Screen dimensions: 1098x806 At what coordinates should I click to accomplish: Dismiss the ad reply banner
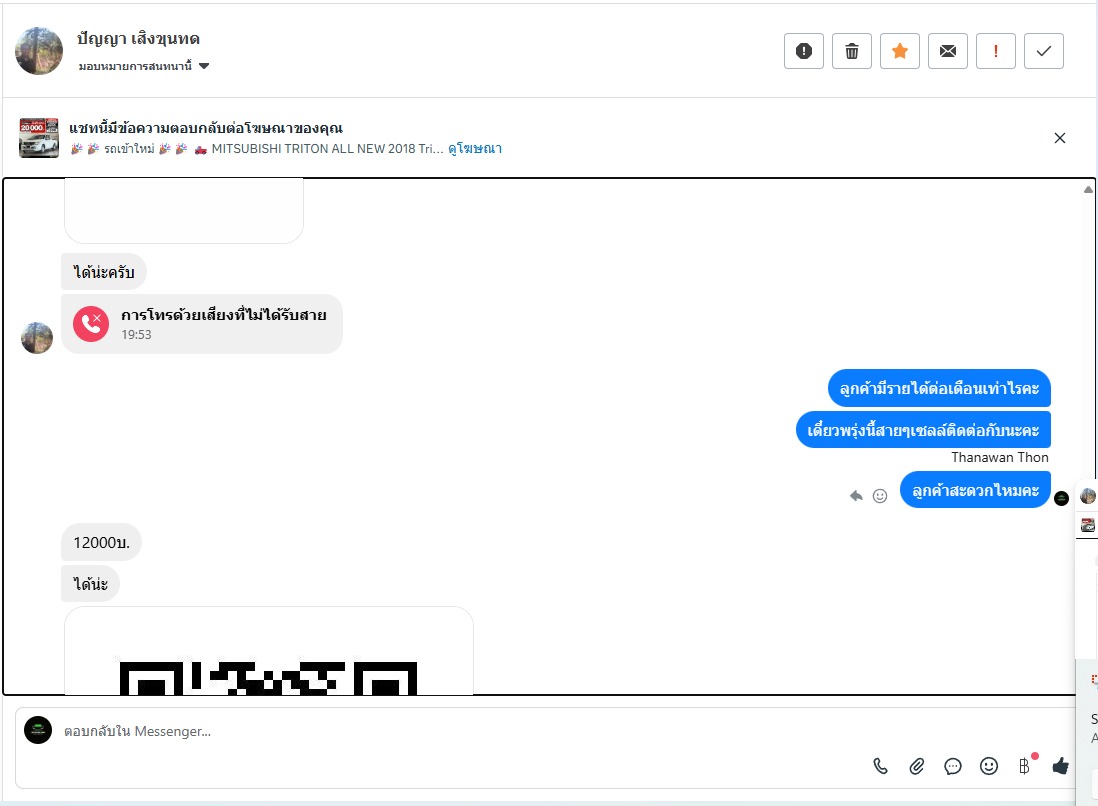click(x=1059, y=138)
